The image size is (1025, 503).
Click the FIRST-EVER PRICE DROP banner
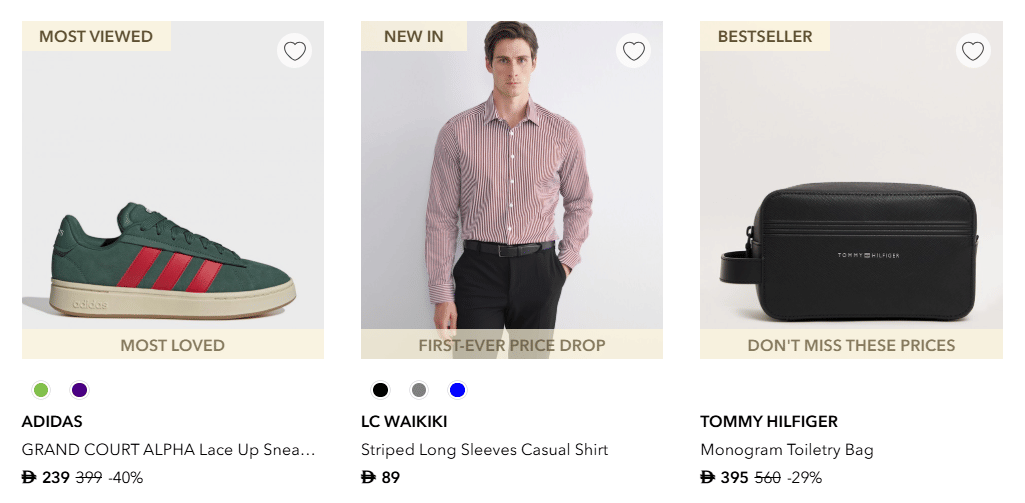coord(511,345)
